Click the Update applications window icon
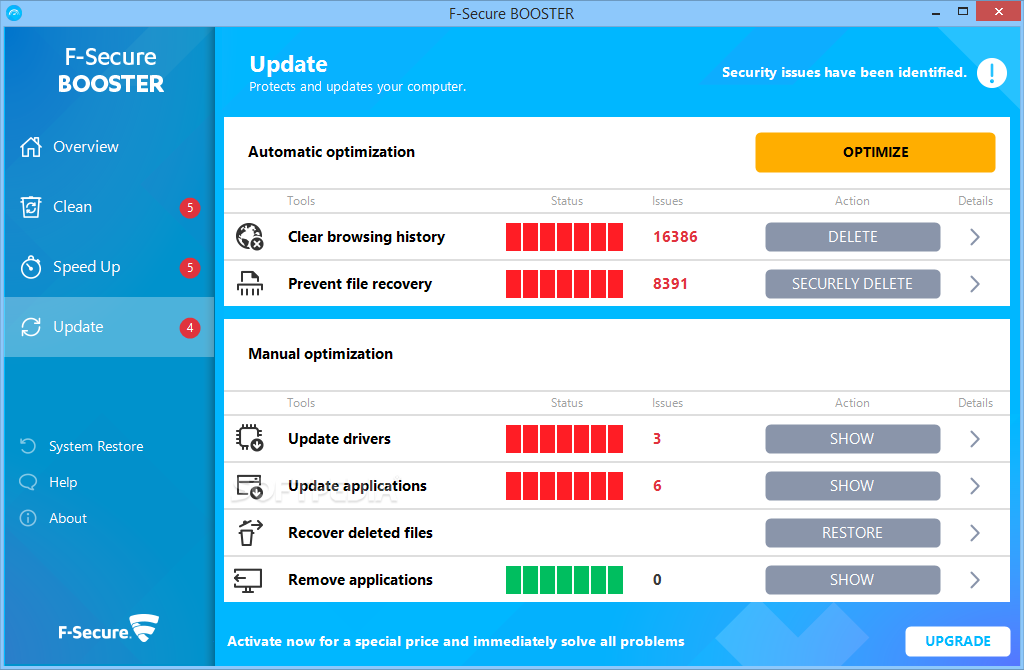The width and height of the screenshot is (1024, 670). (x=249, y=487)
